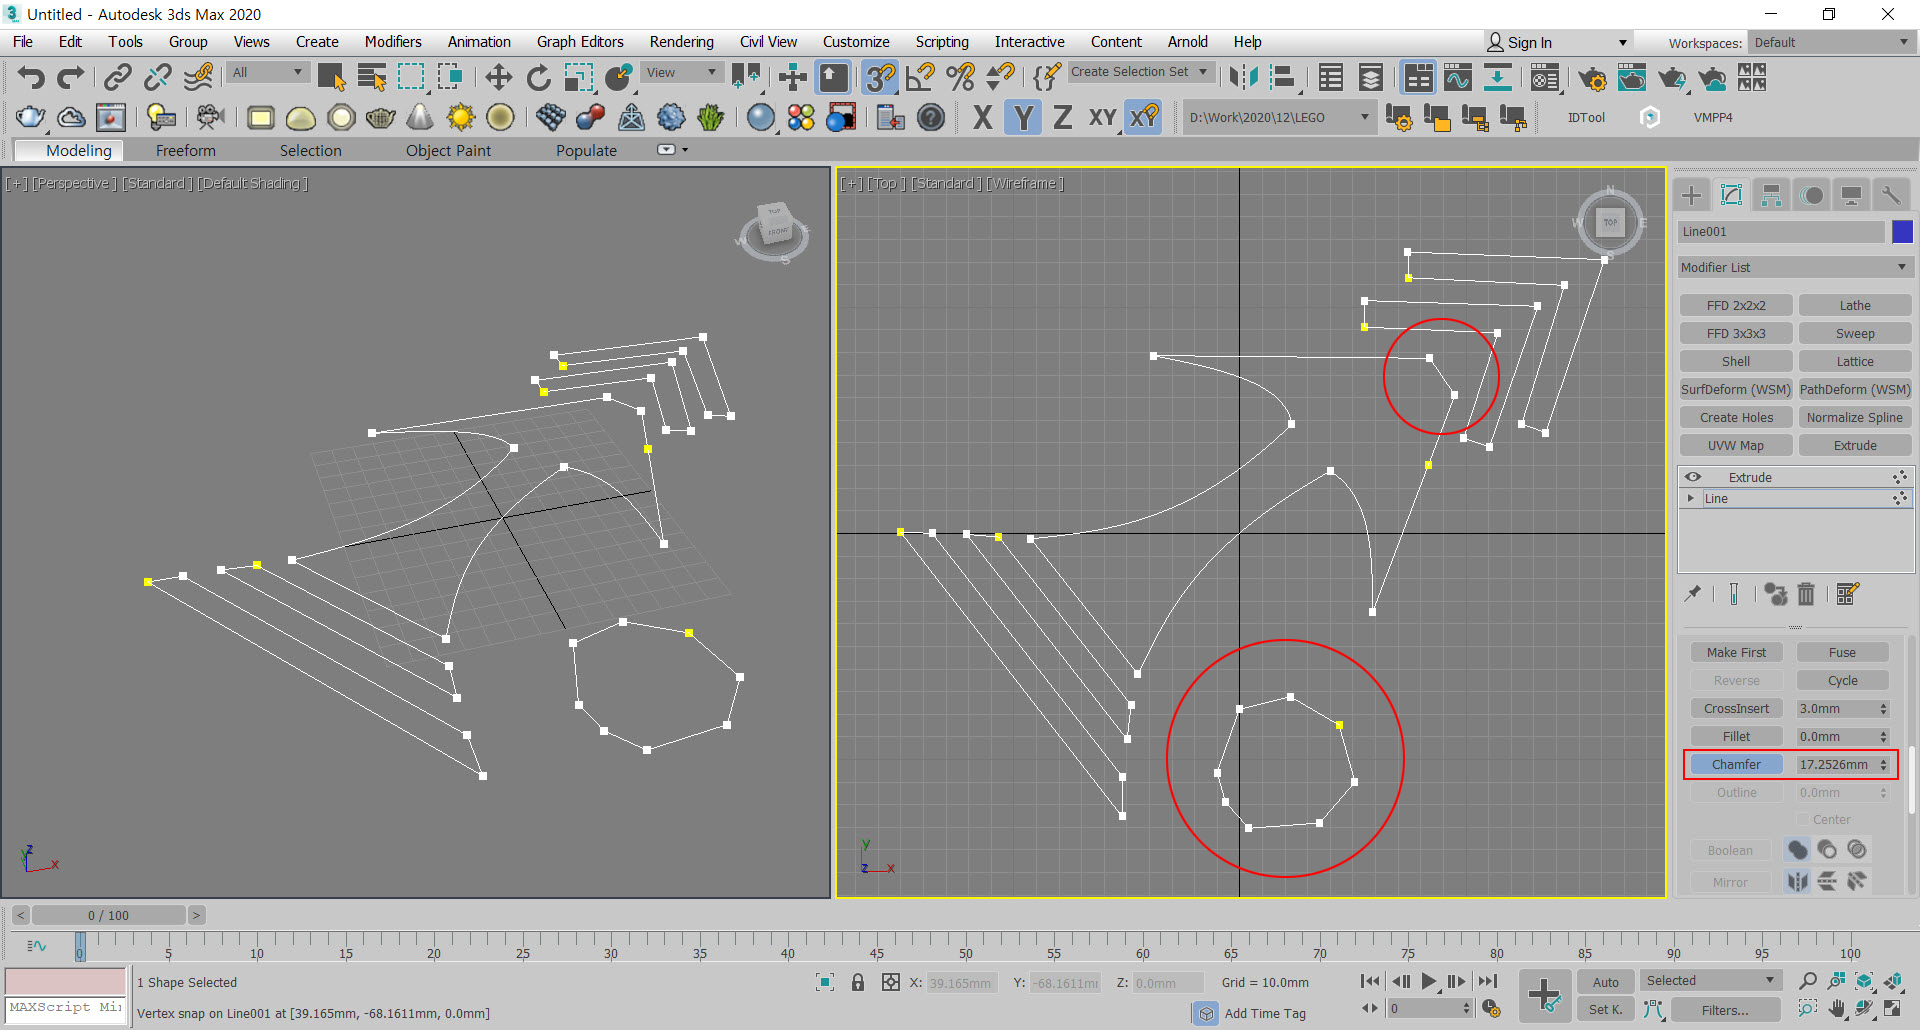The image size is (1920, 1030).
Task: Open the Rendering menu
Action: 681,42
